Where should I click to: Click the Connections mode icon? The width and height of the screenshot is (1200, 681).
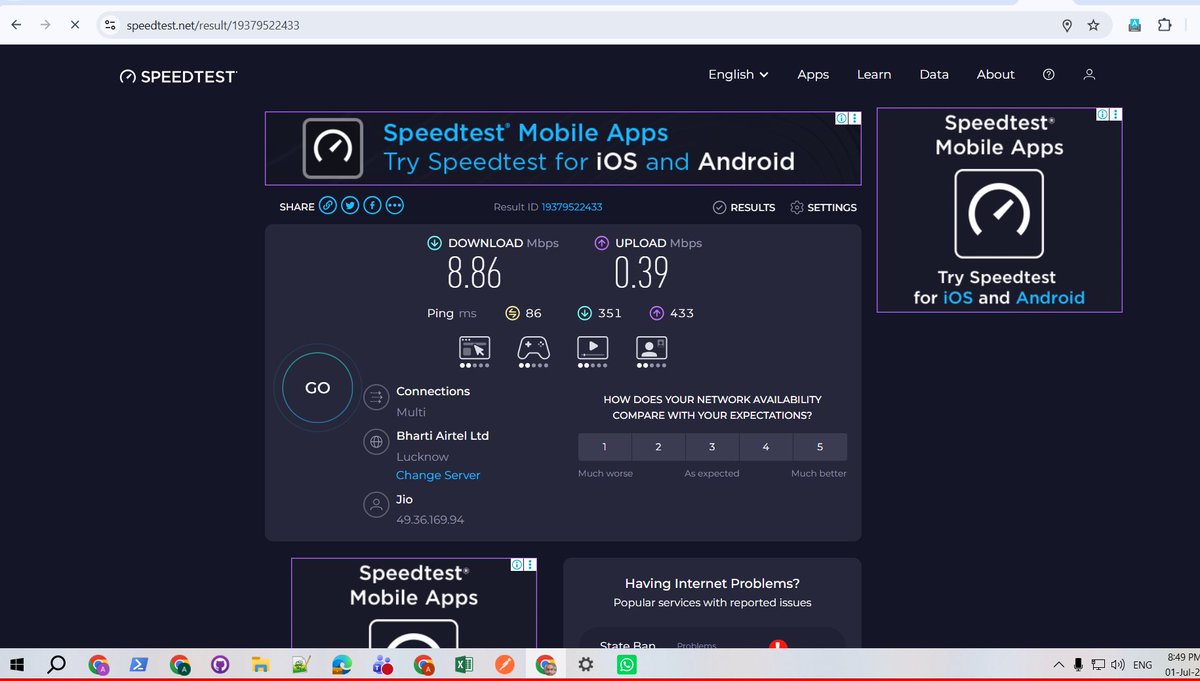(376, 398)
